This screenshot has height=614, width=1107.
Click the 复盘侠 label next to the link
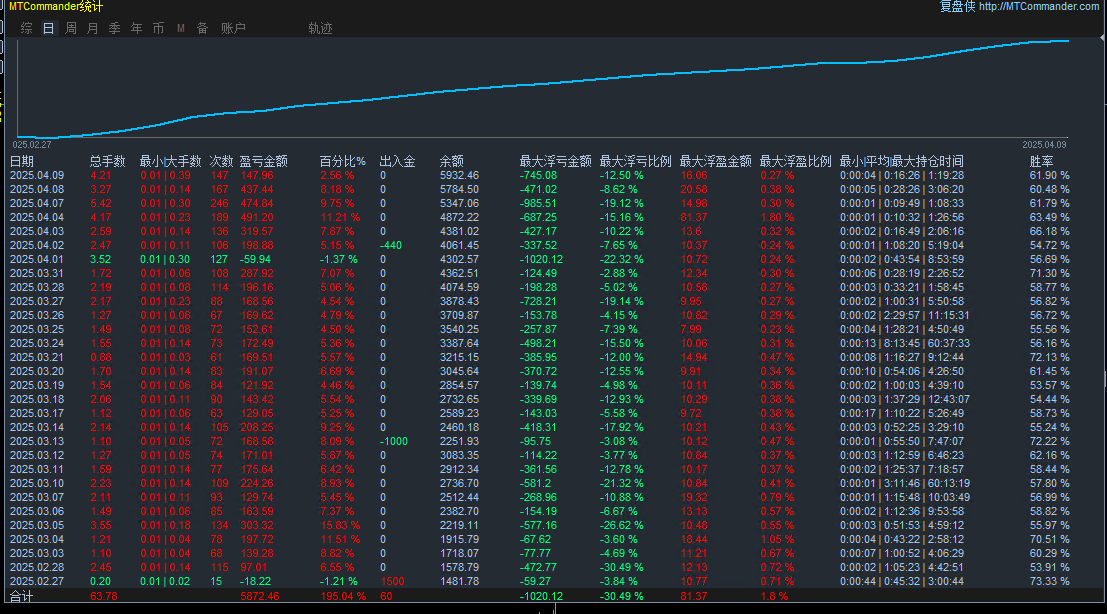click(x=957, y=6)
